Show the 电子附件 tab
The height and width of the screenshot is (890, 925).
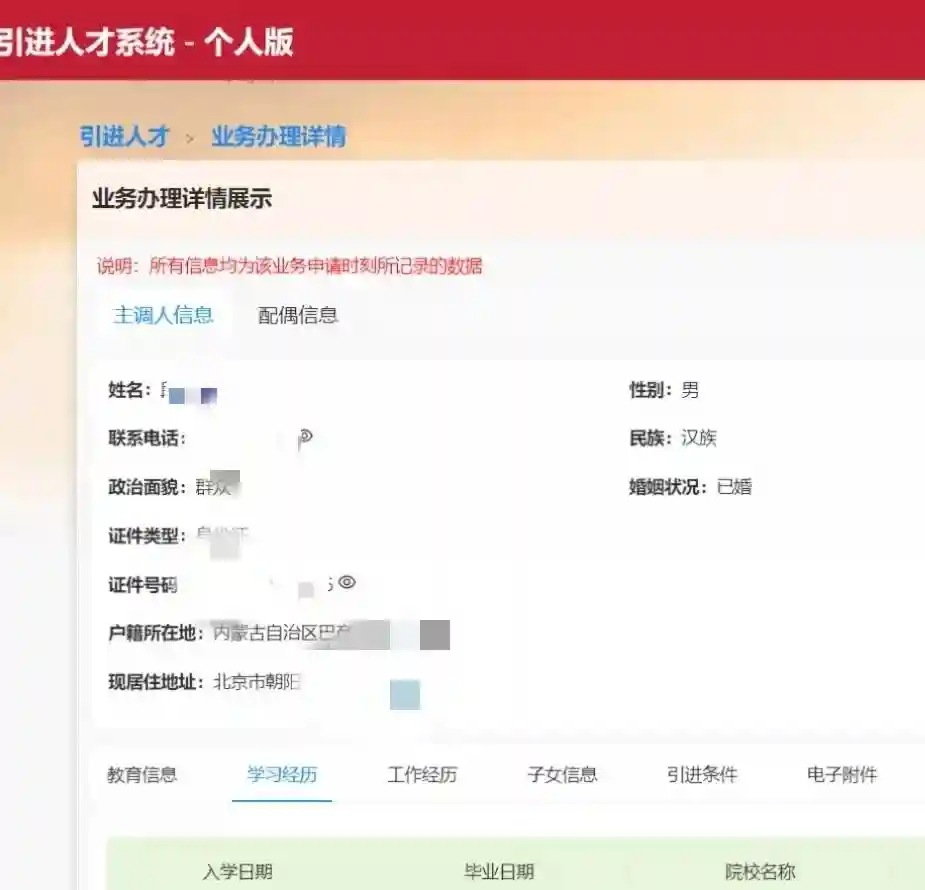pyautogui.click(x=842, y=774)
